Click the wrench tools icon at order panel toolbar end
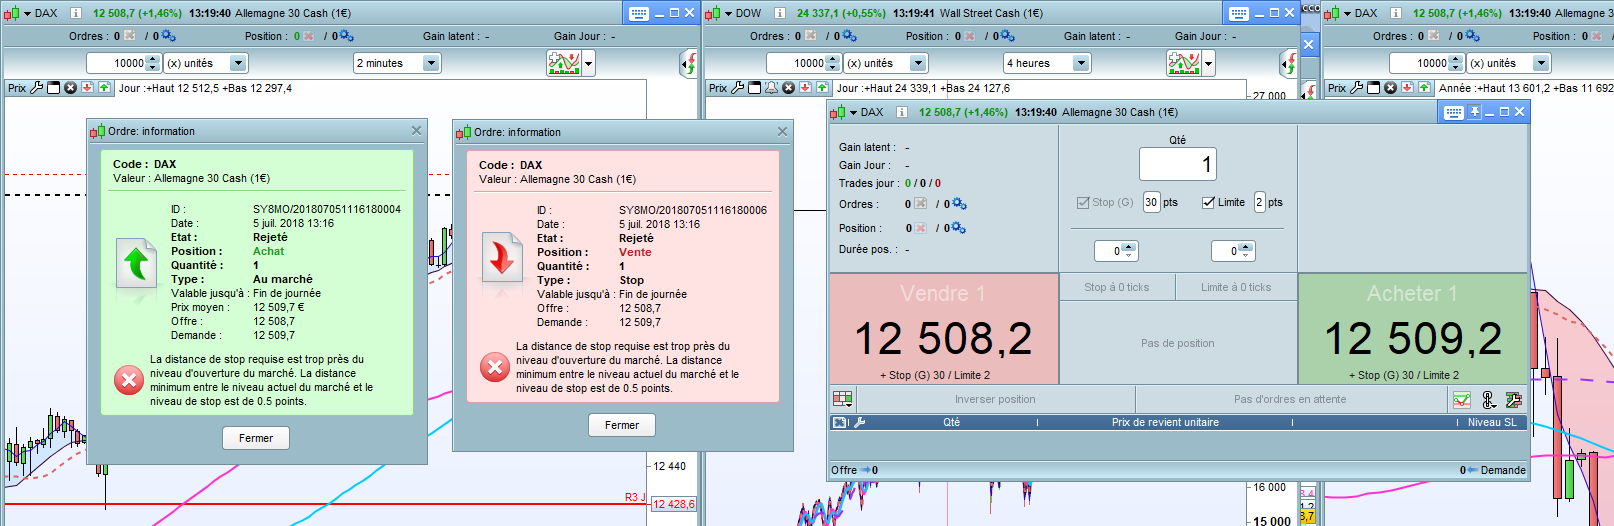 click(x=1514, y=400)
